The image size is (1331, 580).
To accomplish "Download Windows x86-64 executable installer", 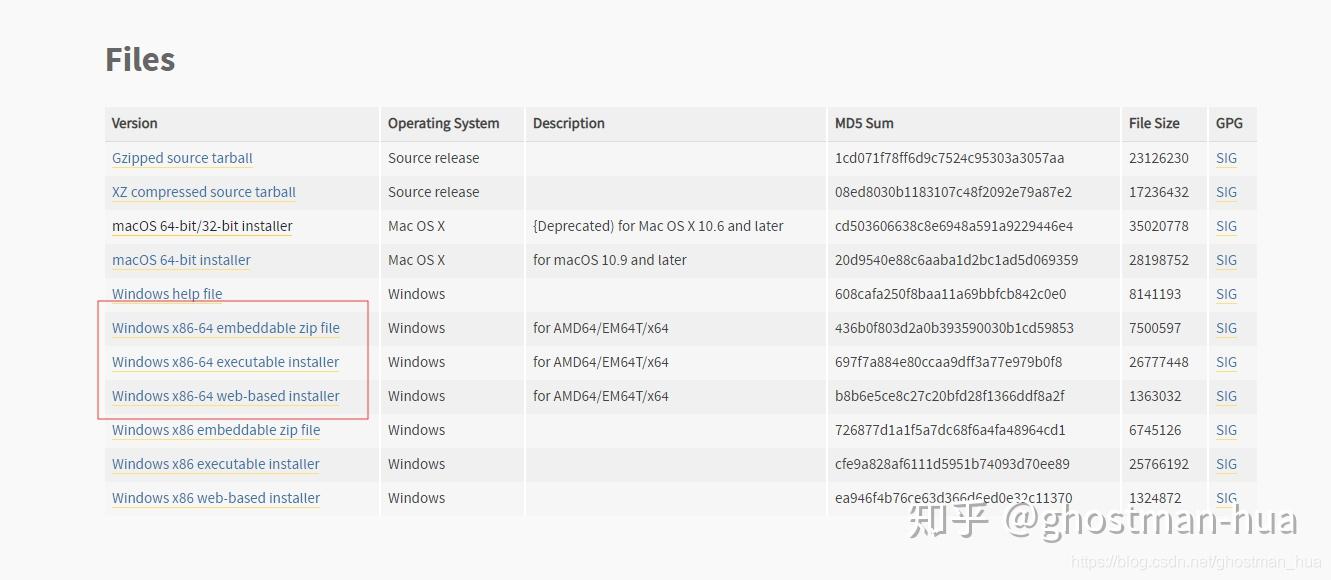I will pyautogui.click(x=225, y=362).
